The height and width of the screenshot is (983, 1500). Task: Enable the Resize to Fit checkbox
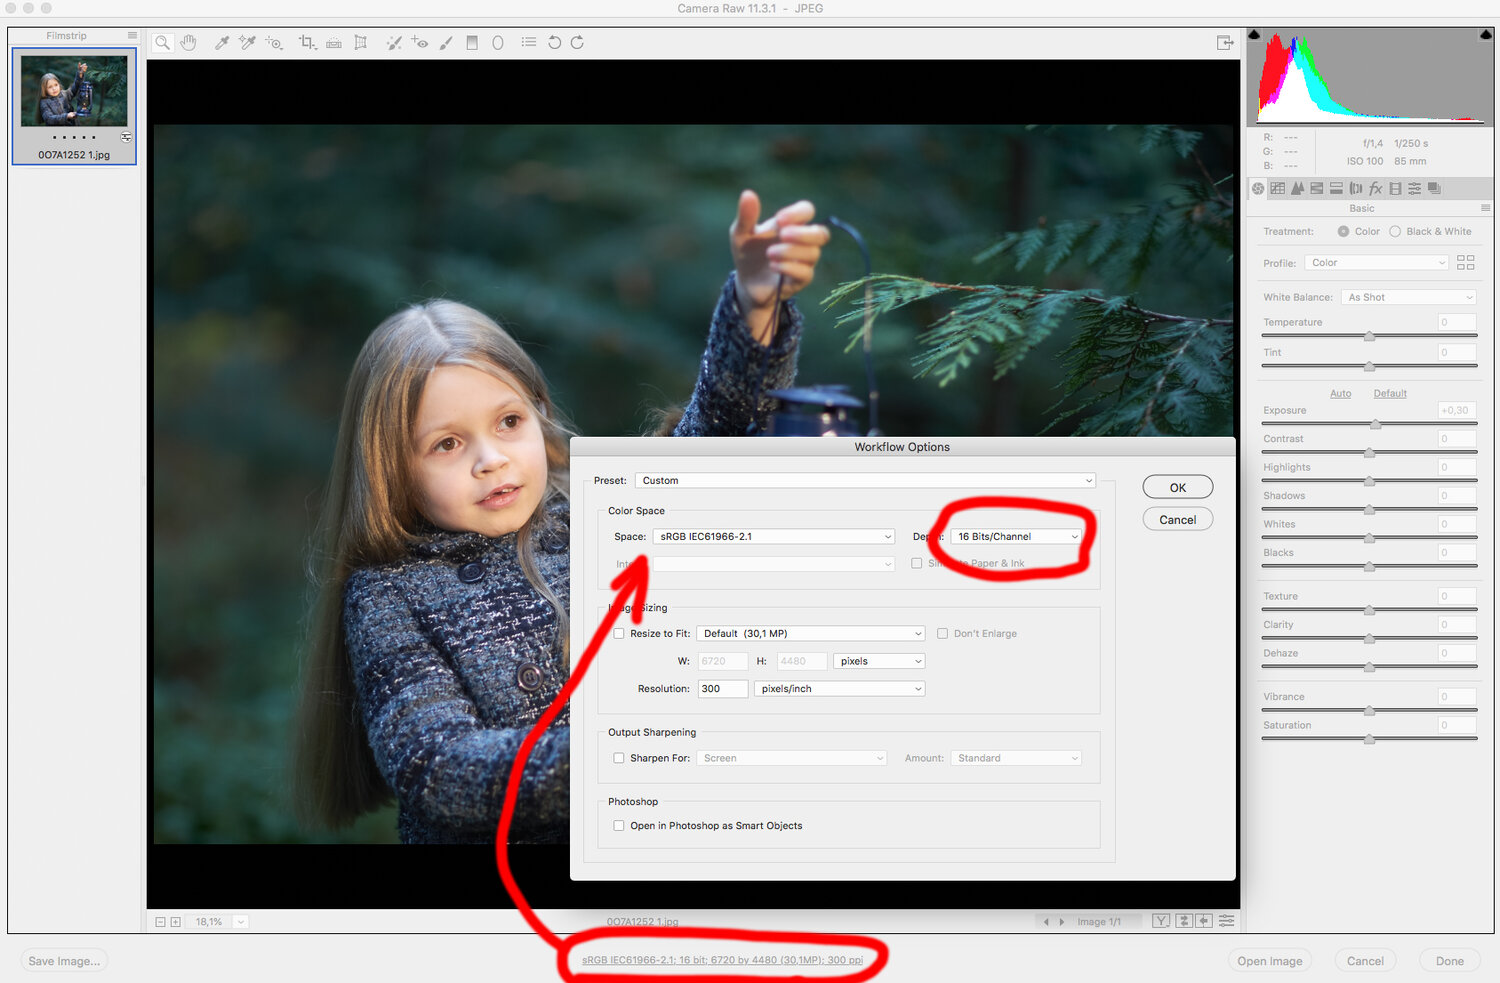tap(619, 633)
